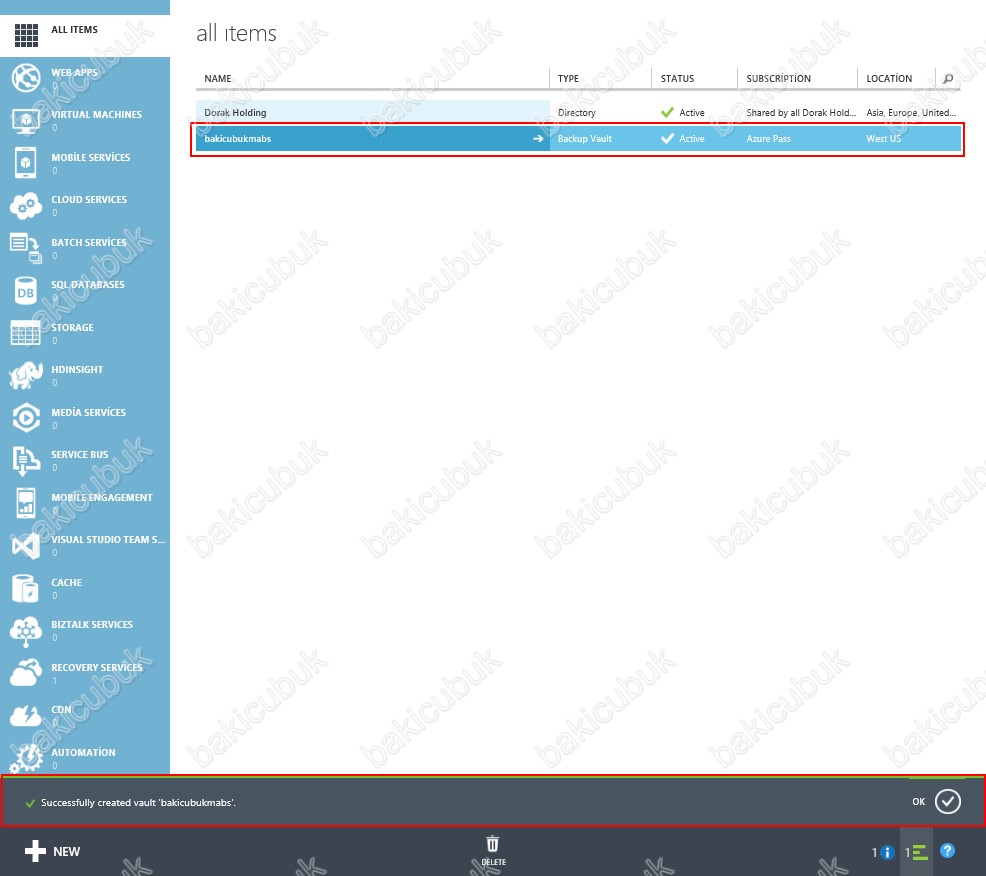Sort by the Type column header
Image resolution: width=986 pixels, height=876 pixels.
pos(568,79)
